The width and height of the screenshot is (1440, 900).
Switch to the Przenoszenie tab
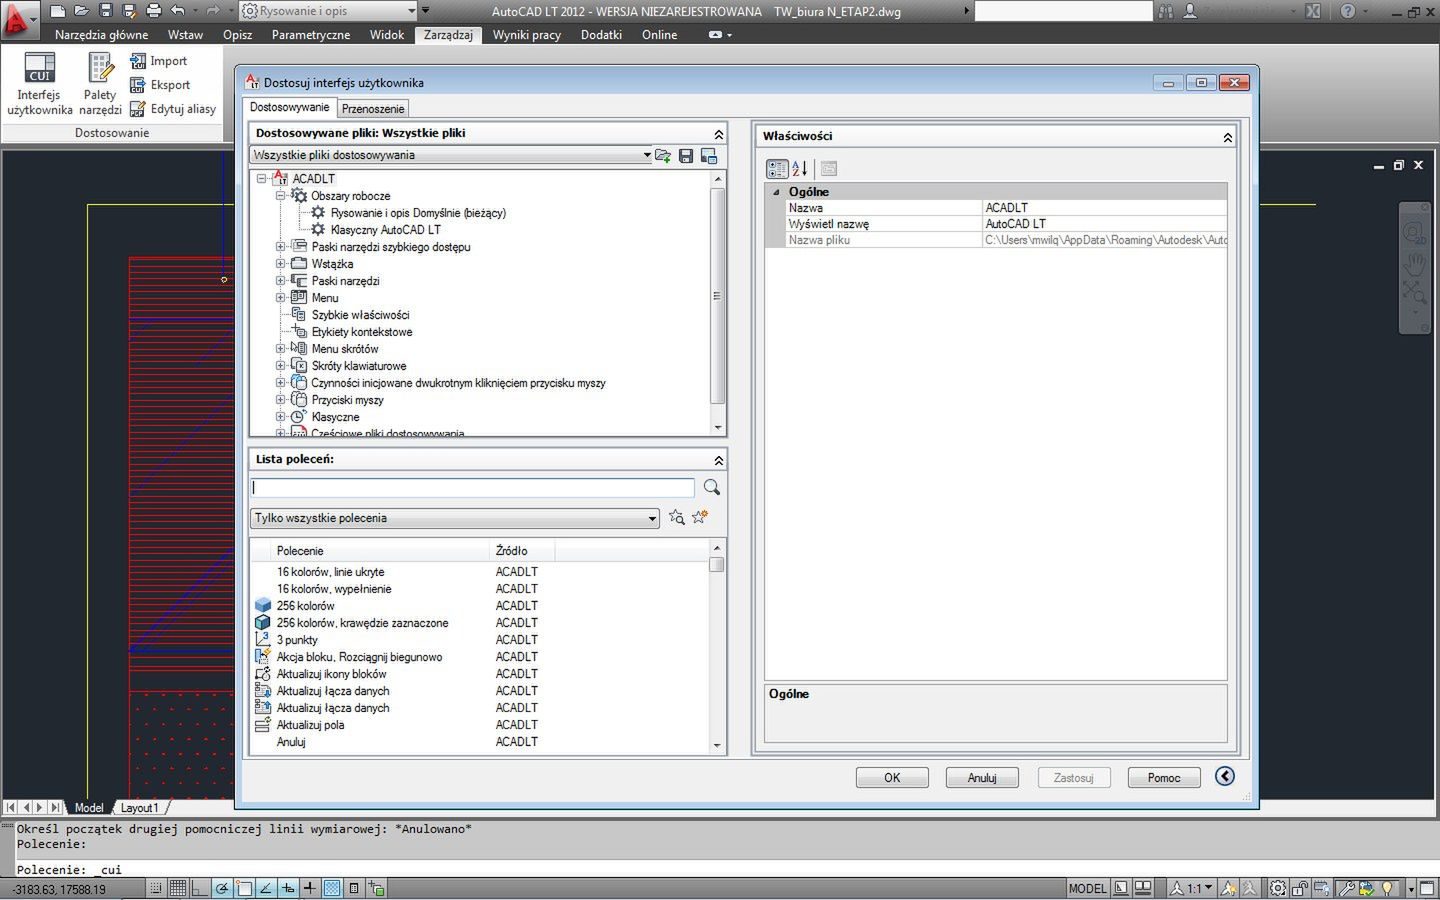373,108
